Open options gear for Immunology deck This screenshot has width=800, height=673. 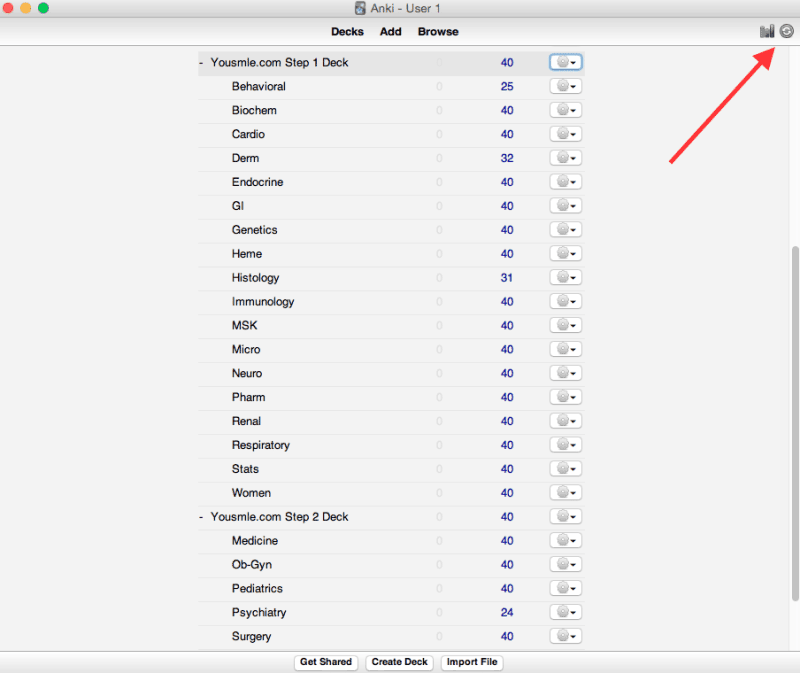coord(566,302)
